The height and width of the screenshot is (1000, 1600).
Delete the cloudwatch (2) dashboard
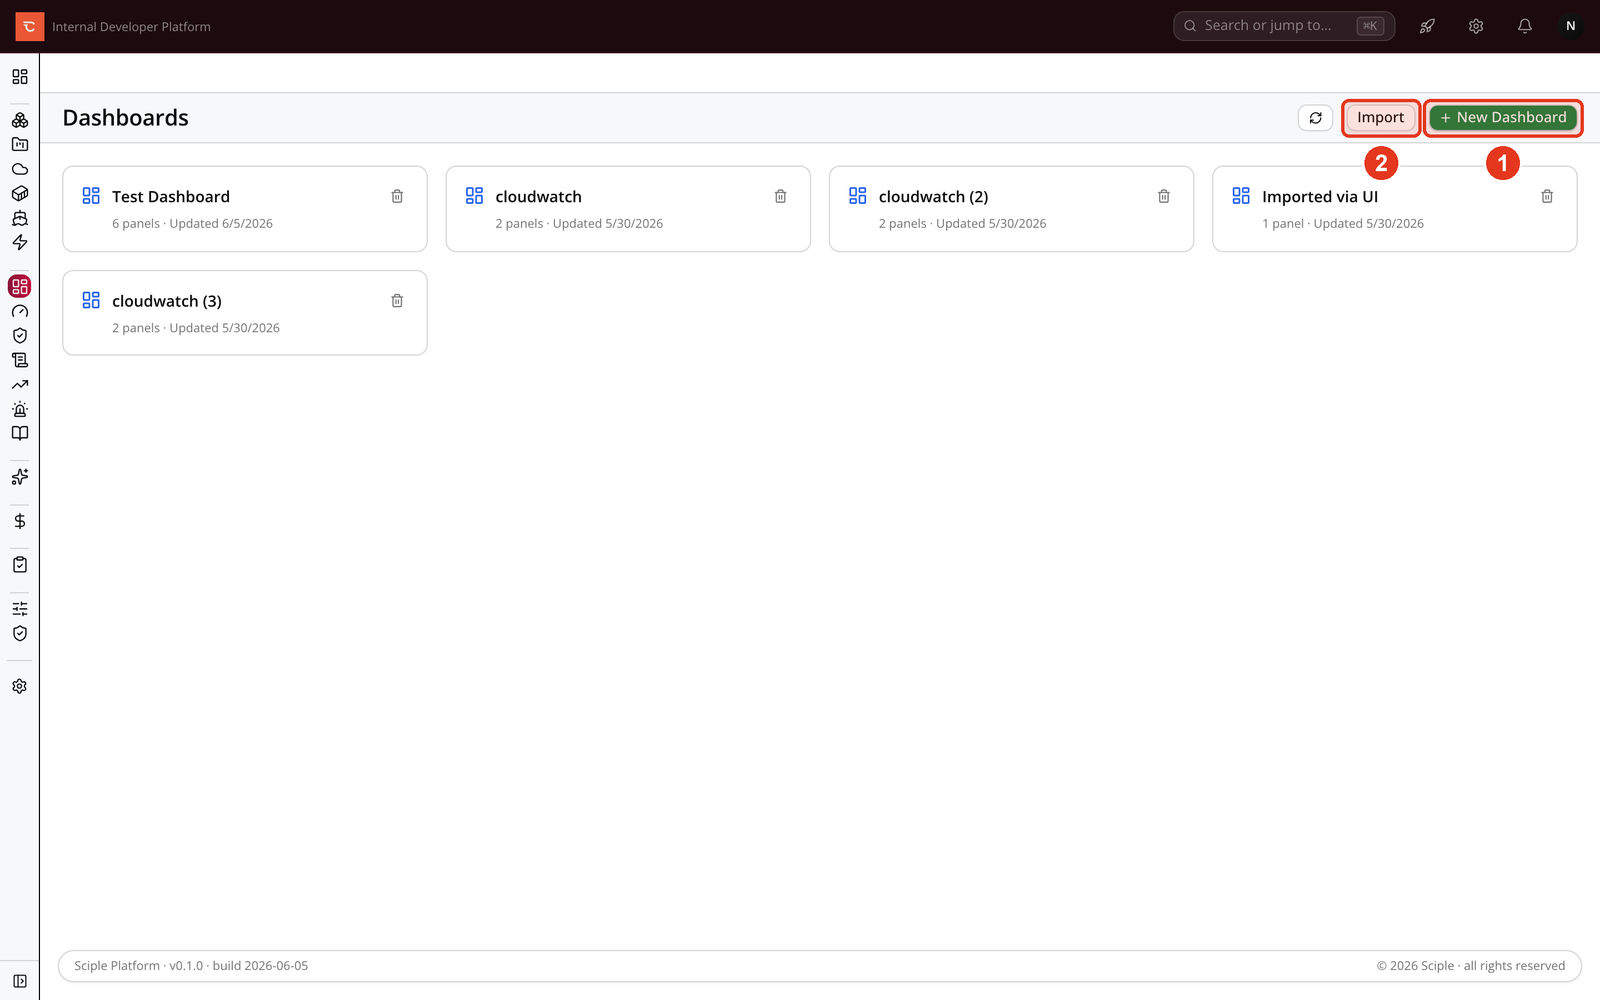tap(1164, 197)
